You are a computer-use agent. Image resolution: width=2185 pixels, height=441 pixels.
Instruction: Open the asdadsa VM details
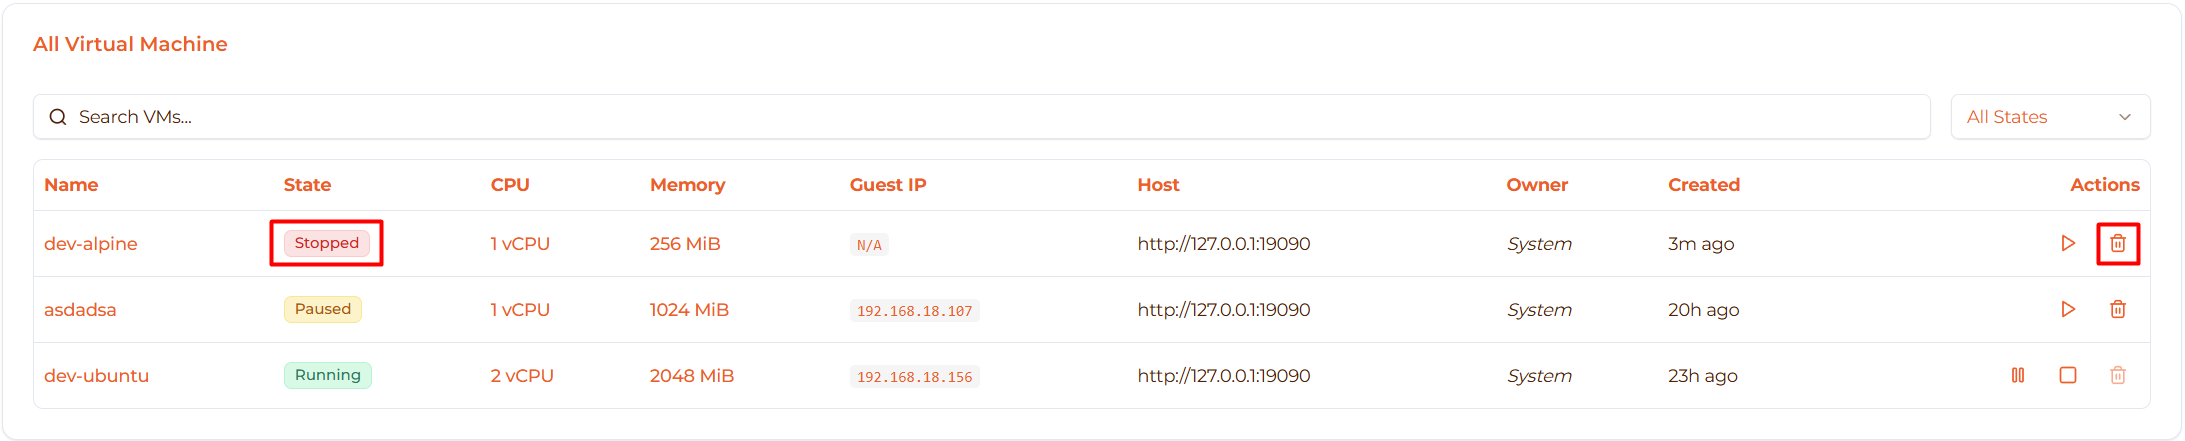pyautogui.click(x=80, y=309)
